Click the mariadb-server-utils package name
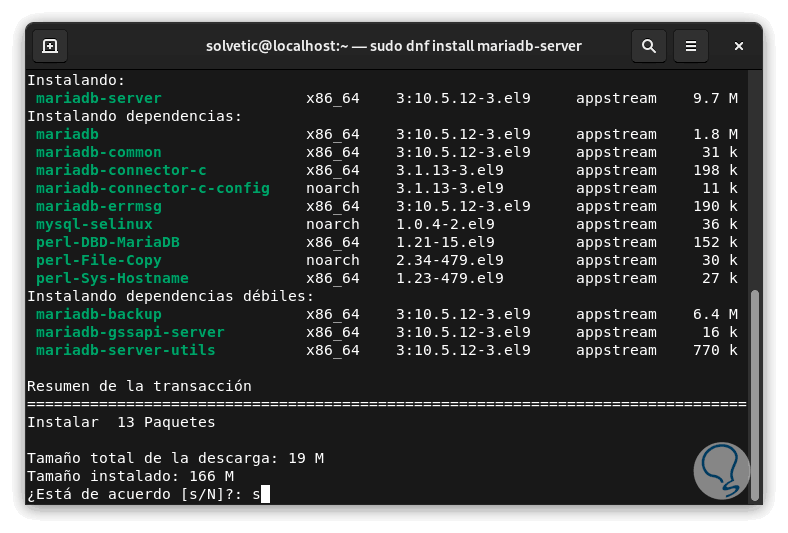Image resolution: width=788 pixels, height=533 pixels. click(125, 350)
